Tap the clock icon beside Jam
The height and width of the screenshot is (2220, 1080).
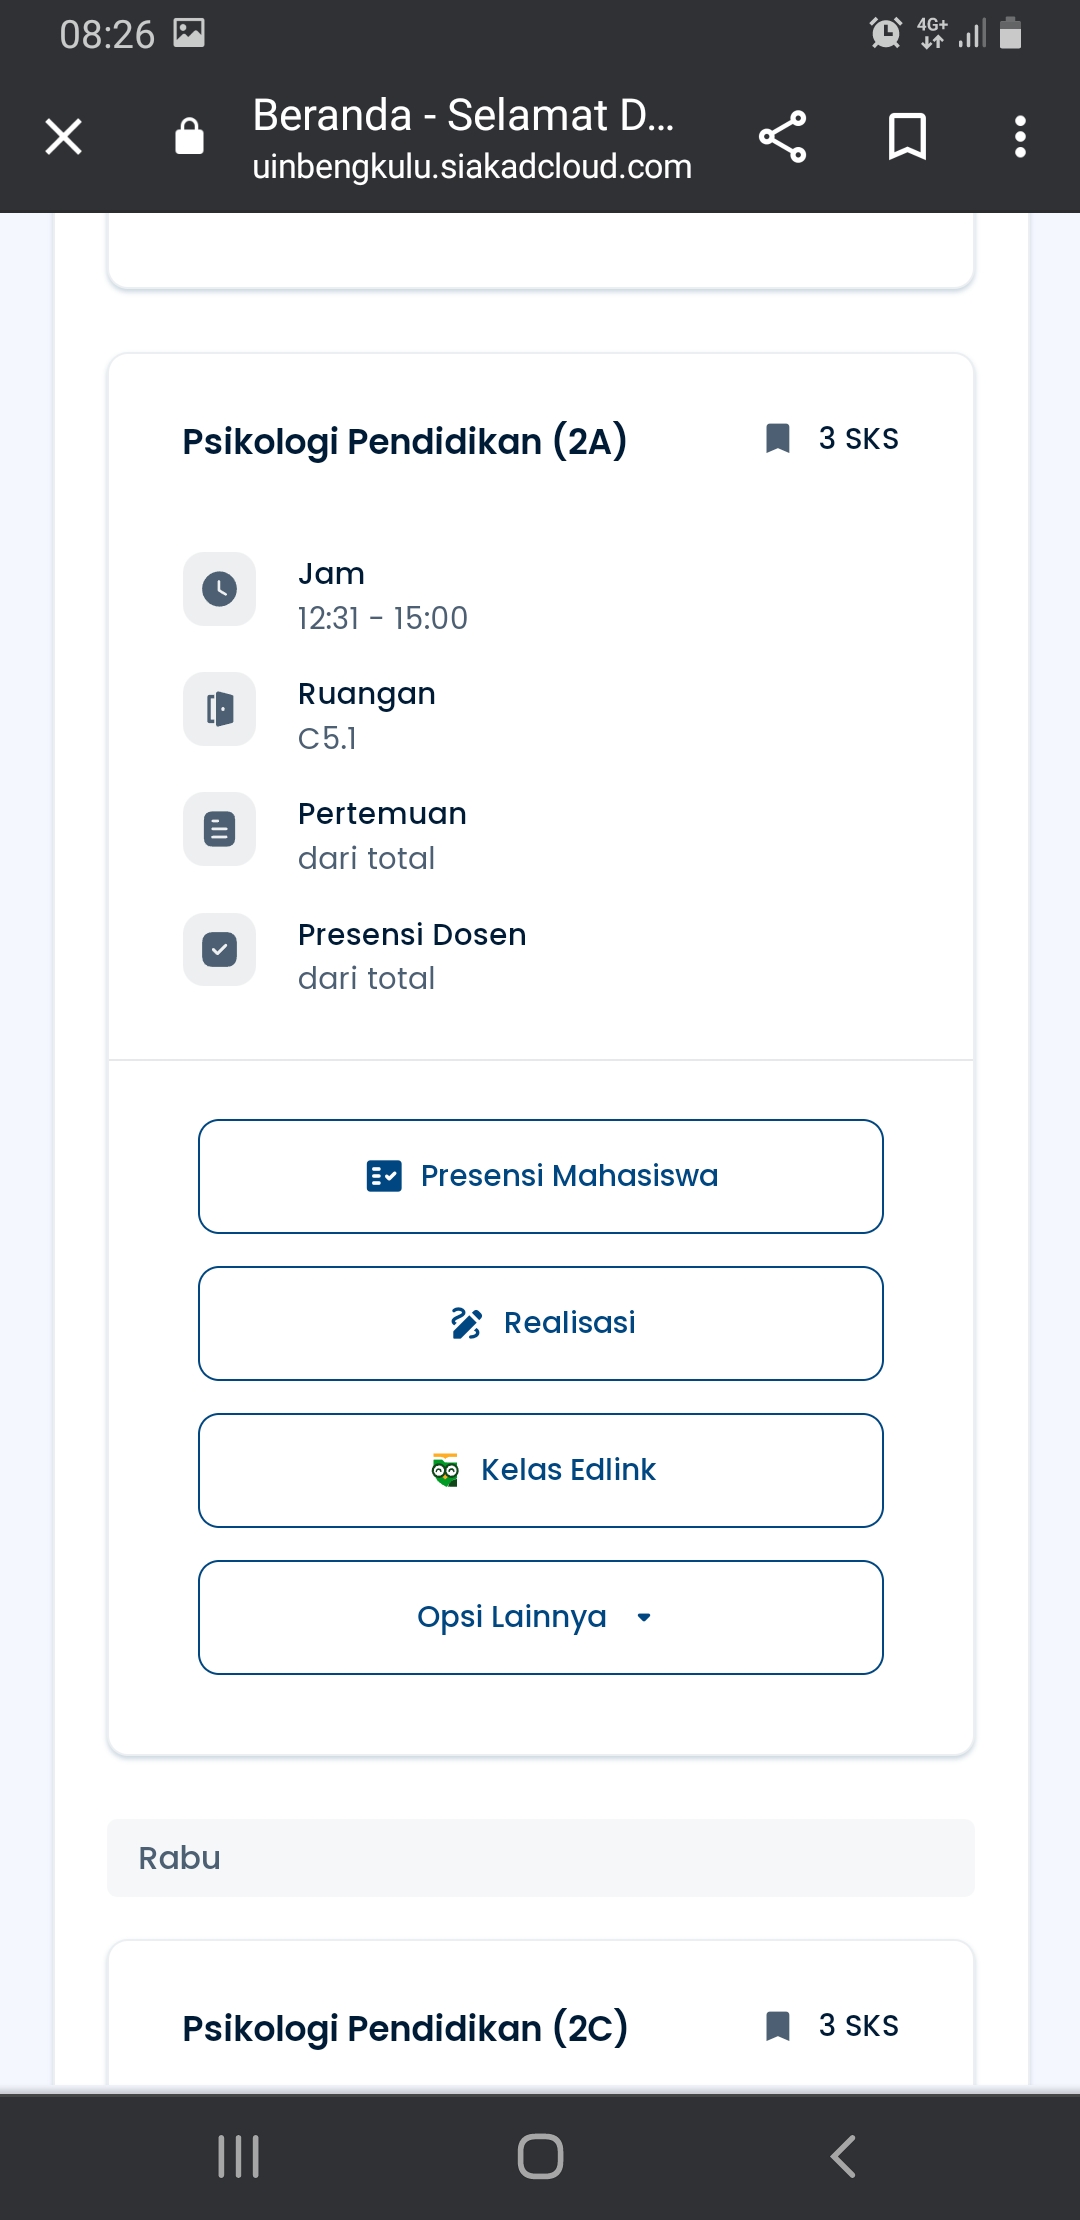219,589
